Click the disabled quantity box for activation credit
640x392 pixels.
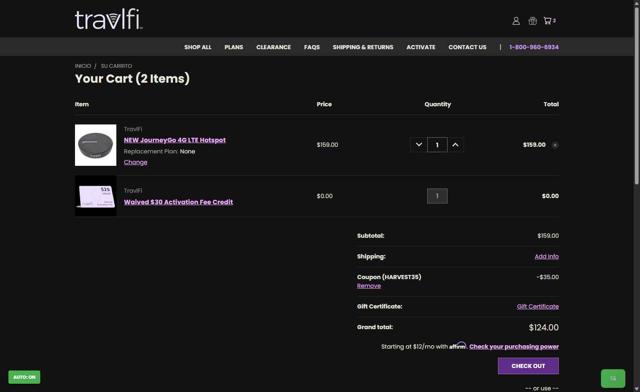pyautogui.click(x=437, y=196)
